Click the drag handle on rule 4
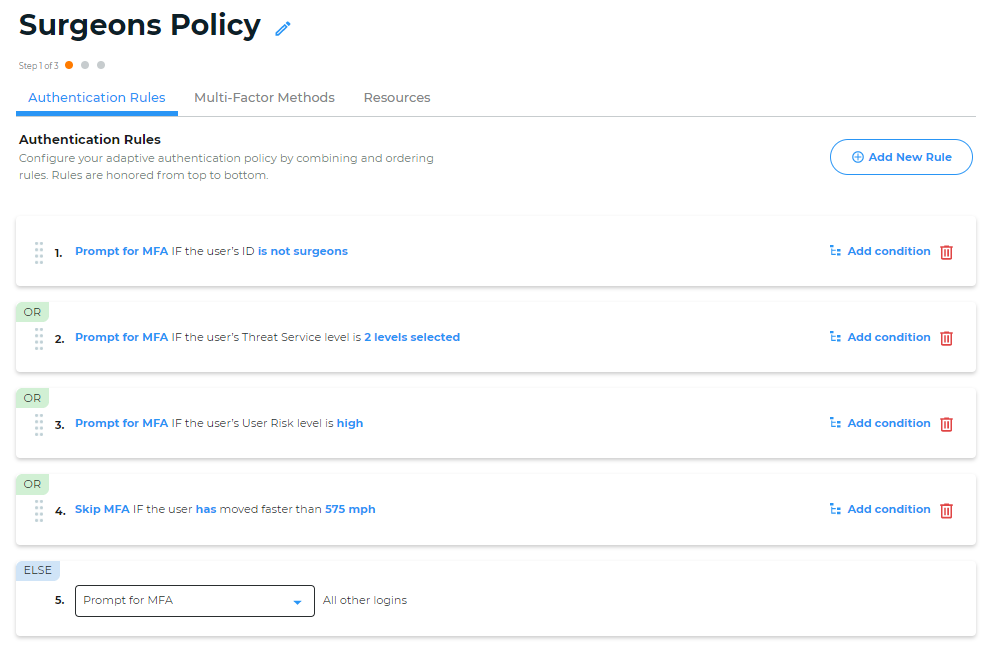Viewport: 984px width, 645px height. point(39,510)
